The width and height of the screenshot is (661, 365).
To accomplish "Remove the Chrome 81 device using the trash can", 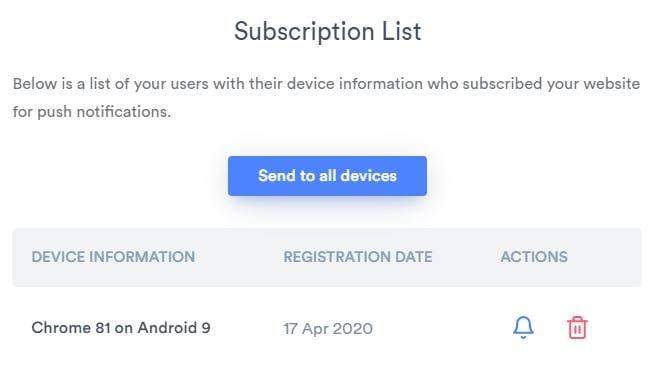I will pyautogui.click(x=577, y=327).
